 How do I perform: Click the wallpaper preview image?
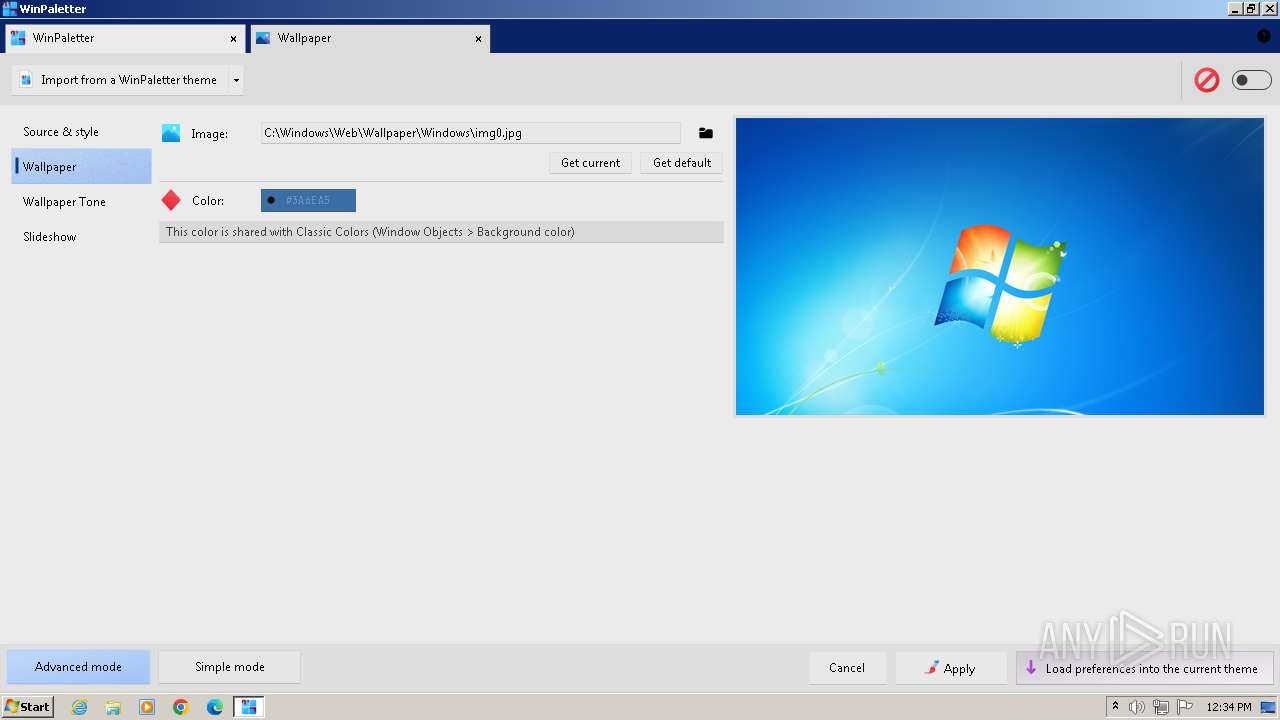pos(1000,266)
